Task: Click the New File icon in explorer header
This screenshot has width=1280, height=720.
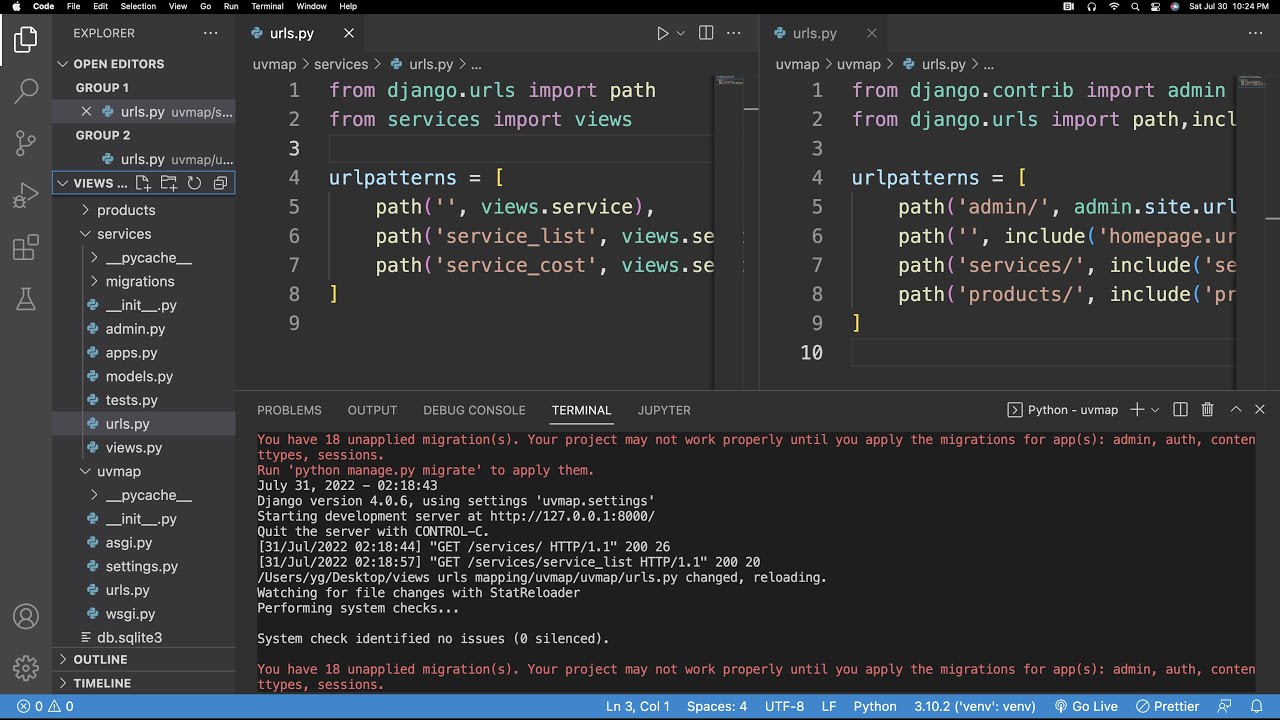Action: click(143, 183)
